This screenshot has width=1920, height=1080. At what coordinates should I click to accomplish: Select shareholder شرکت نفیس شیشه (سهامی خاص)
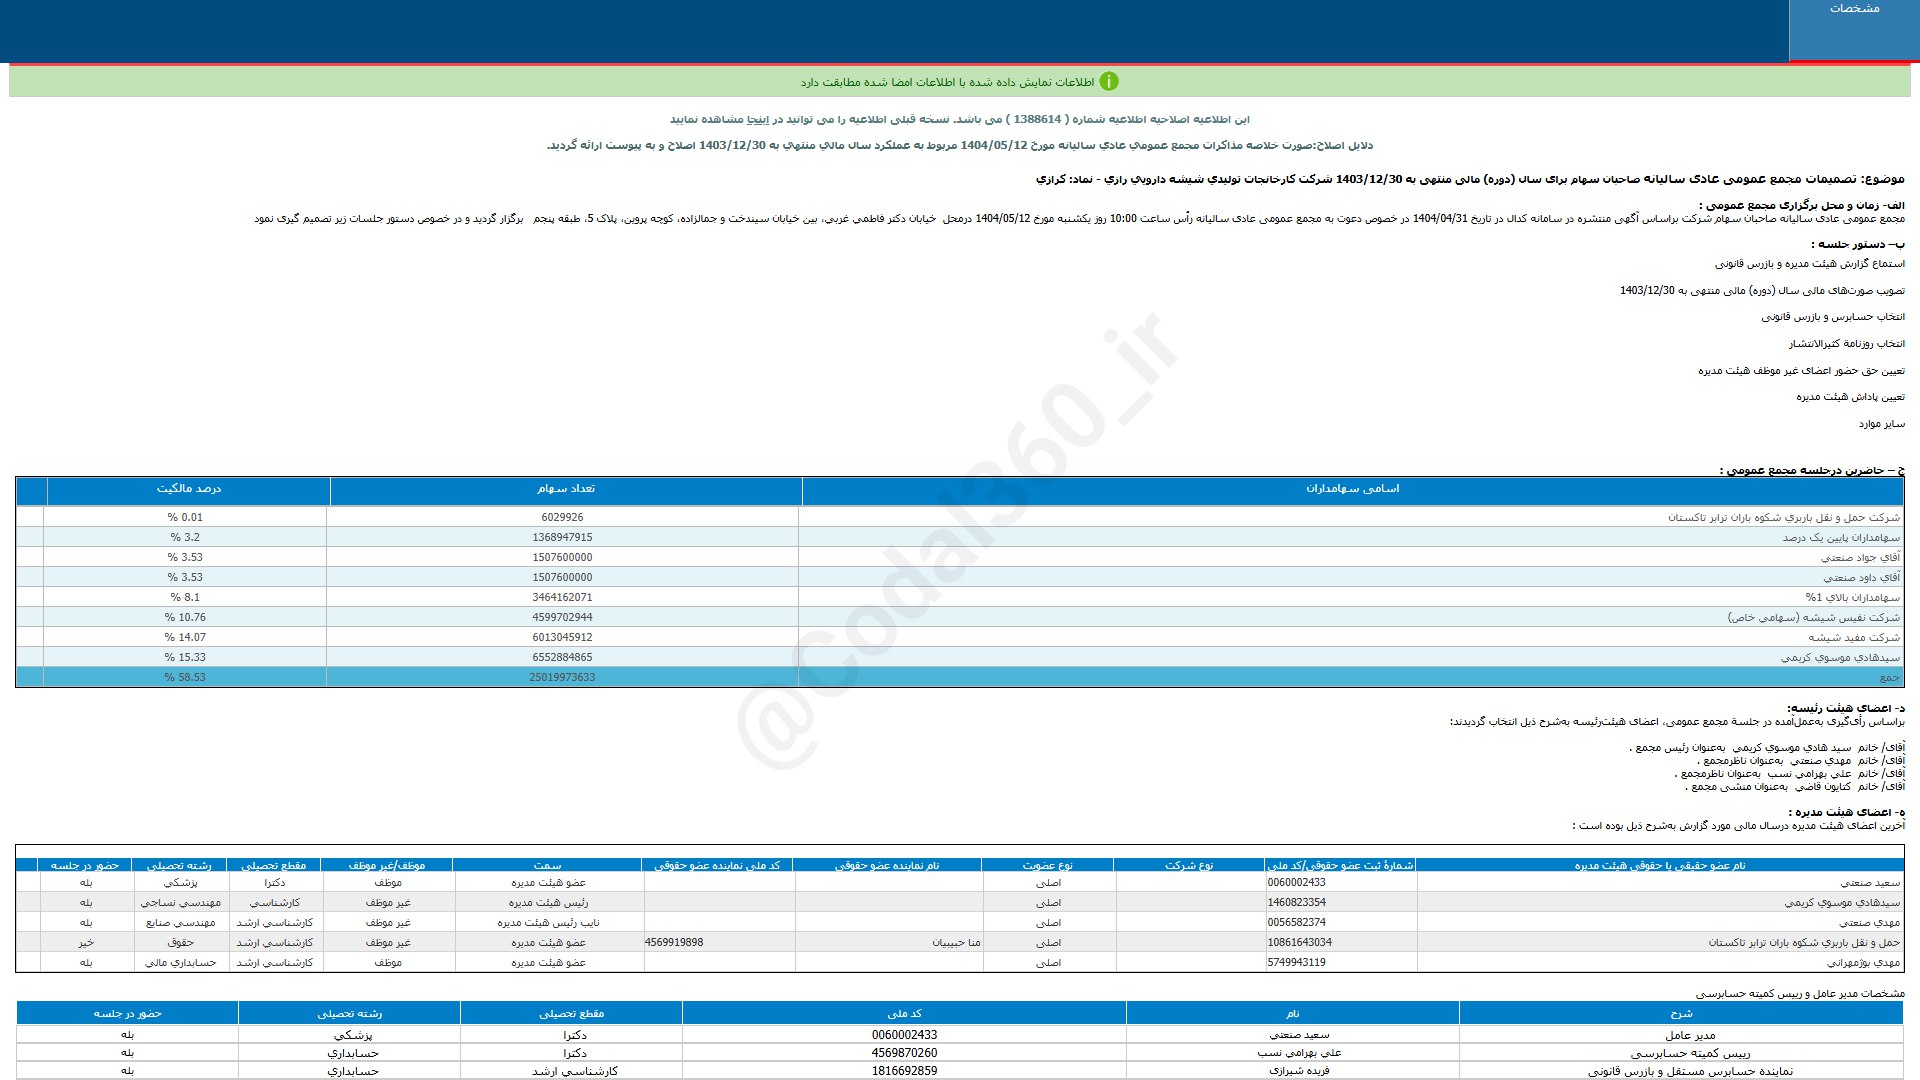(x=1813, y=618)
